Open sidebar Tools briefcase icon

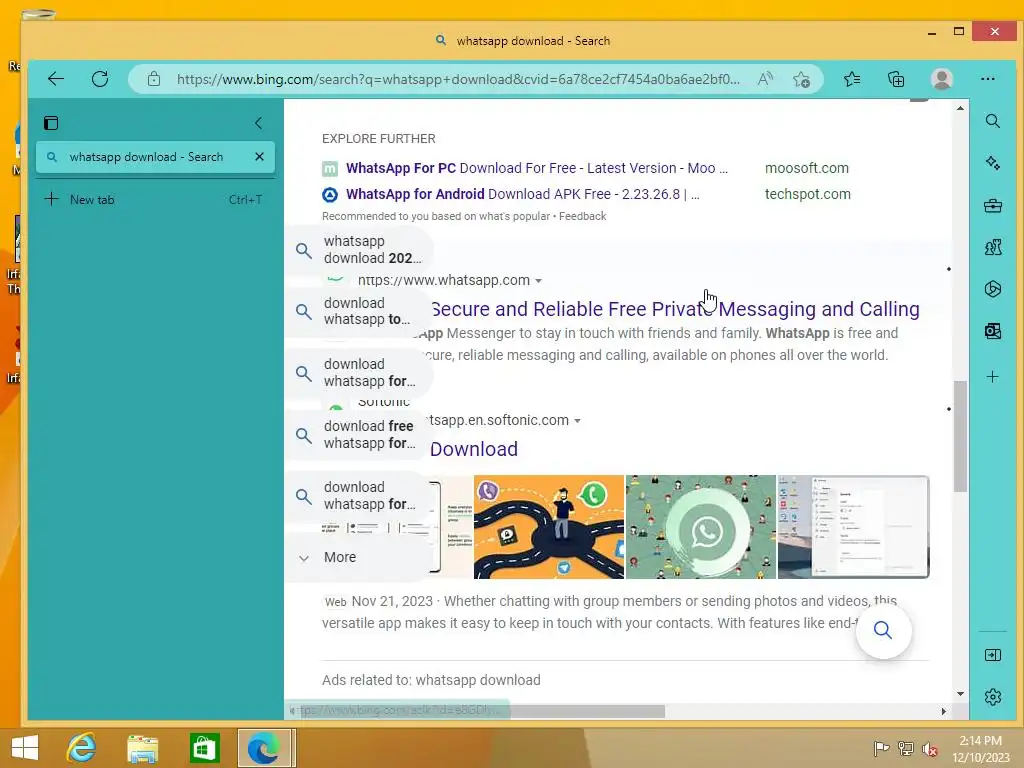pos(993,206)
